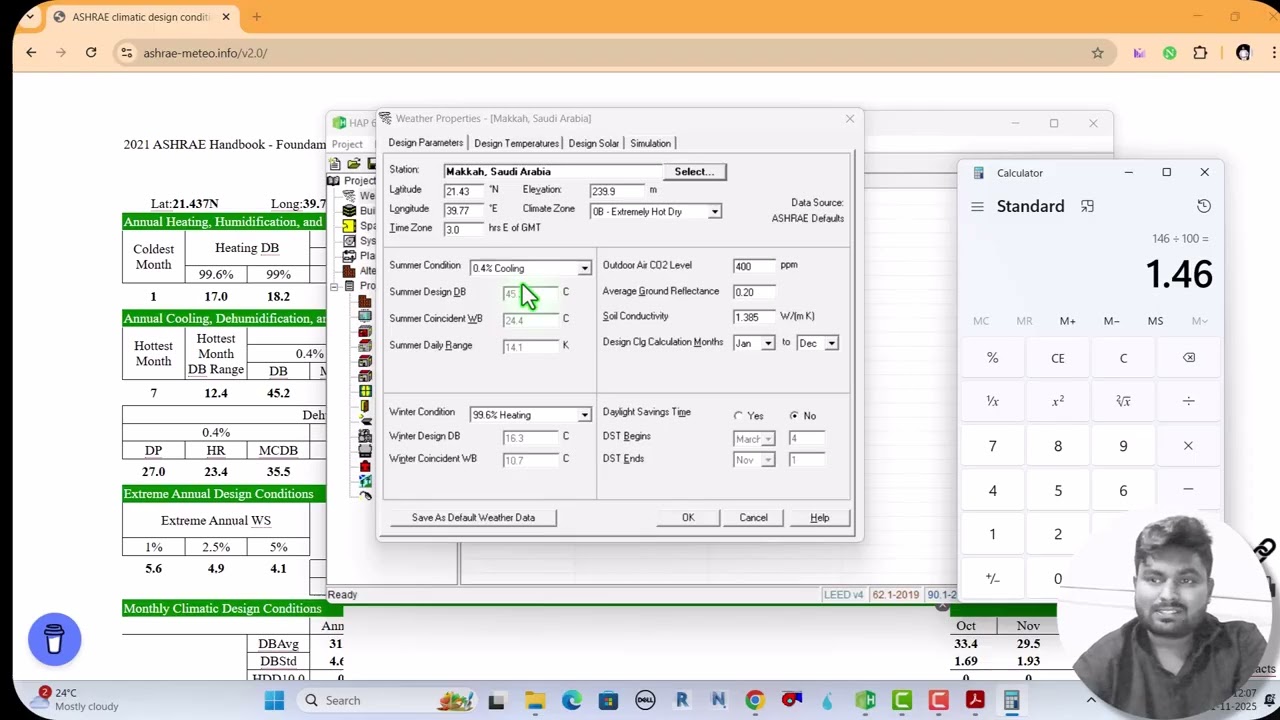Viewport: 1280px width, 720px height.
Task: Click Save As Default Weather Data
Action: 473,518
